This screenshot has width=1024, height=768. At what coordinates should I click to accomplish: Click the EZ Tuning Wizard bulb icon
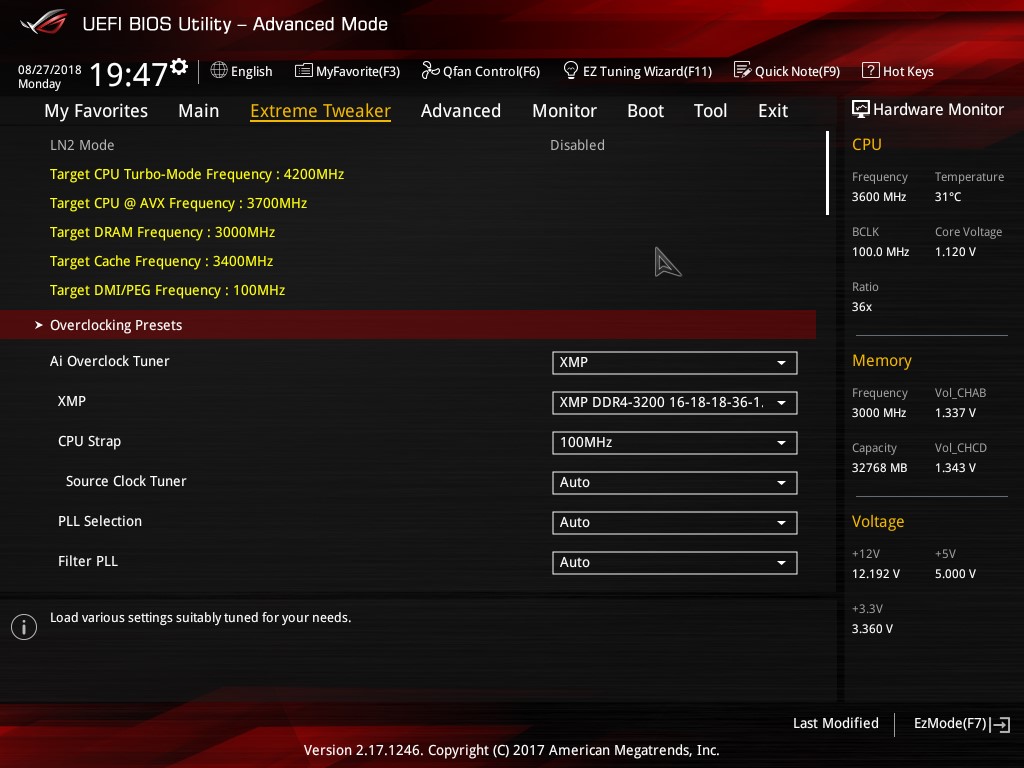coord(570,70)
